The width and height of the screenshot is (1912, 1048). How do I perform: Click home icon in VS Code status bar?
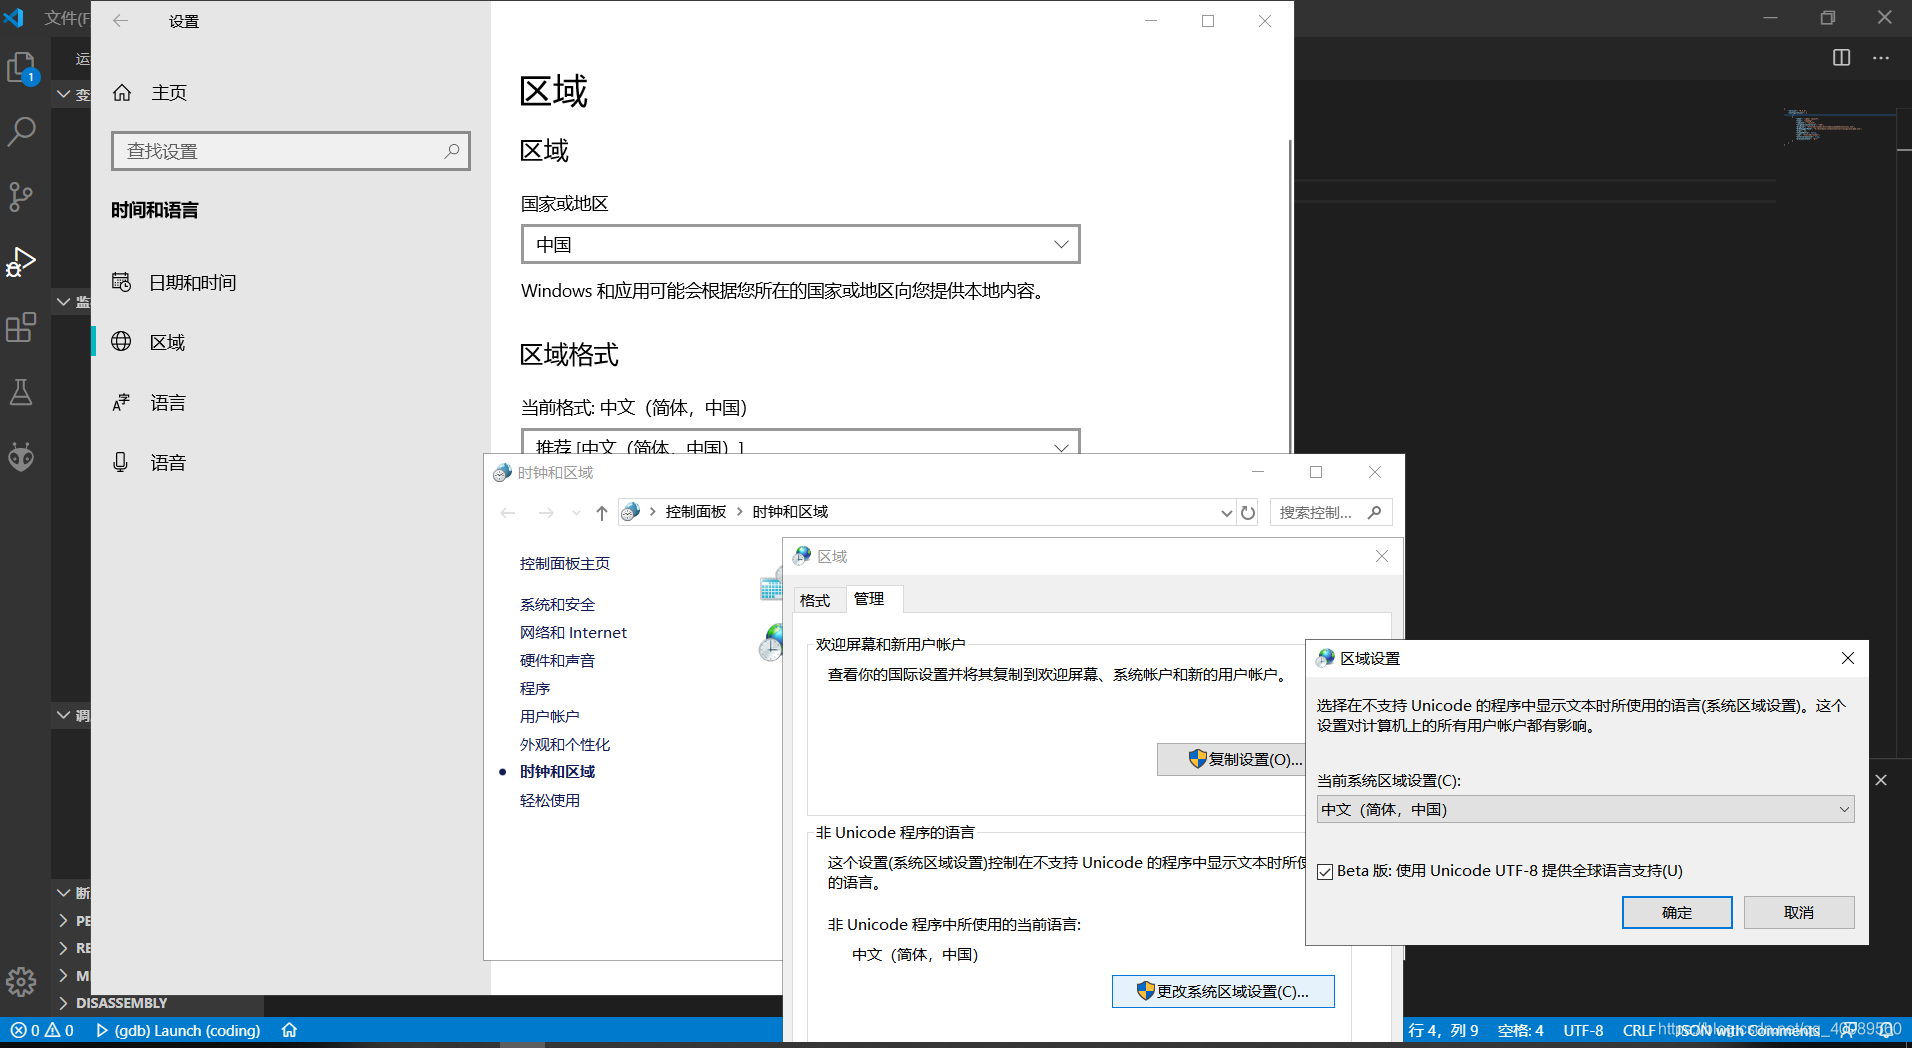(289, 1030)
